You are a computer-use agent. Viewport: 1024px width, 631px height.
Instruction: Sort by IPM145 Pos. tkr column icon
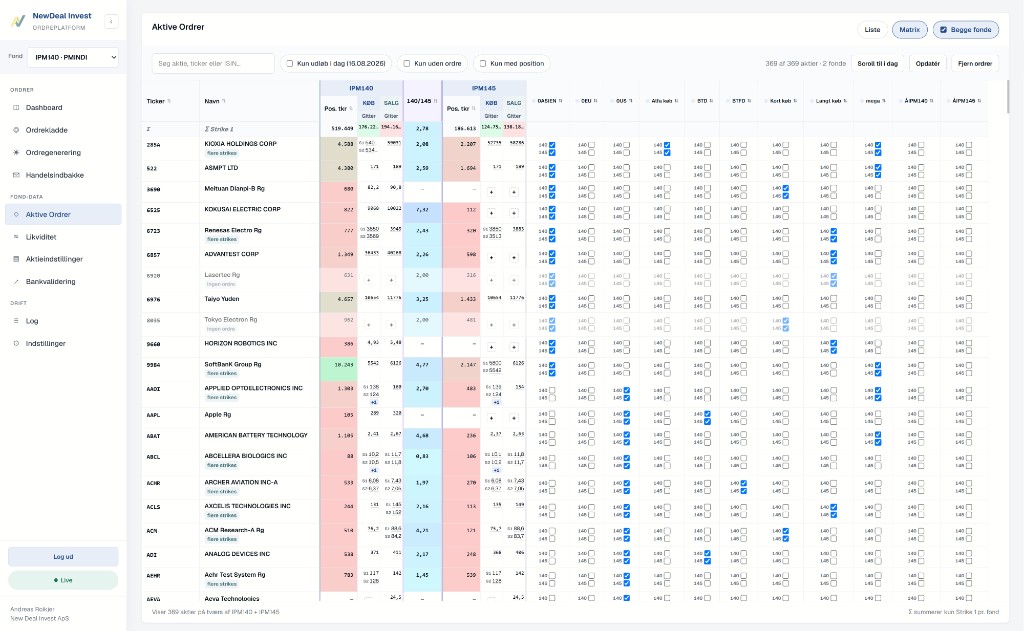click(474, 108)
